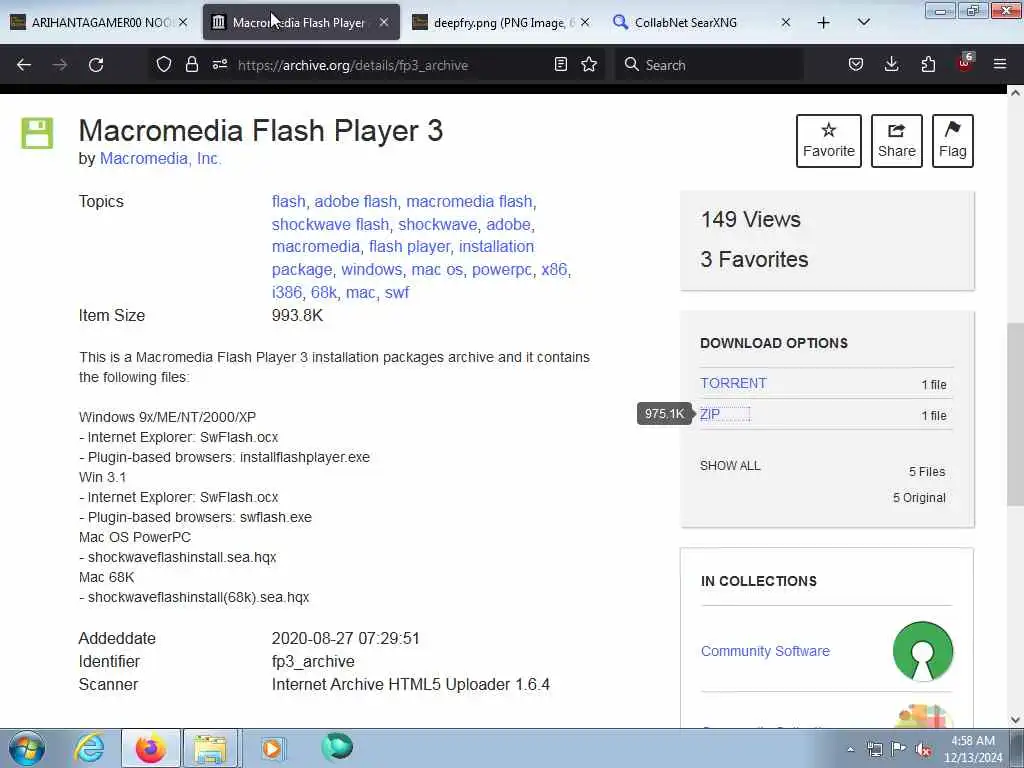Download the ZIP file option
This screenshot has width=1024, height=768.
tap(710, 414)
